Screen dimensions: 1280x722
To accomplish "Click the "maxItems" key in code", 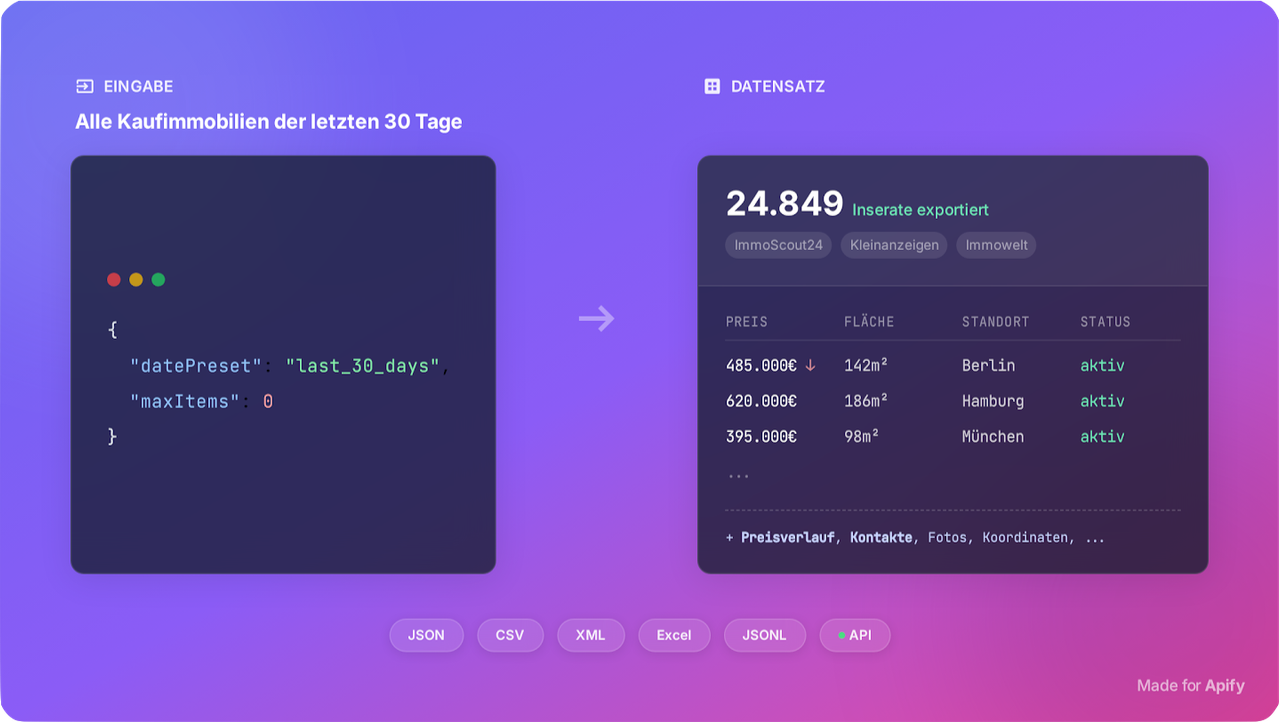I will coord(185,402).
